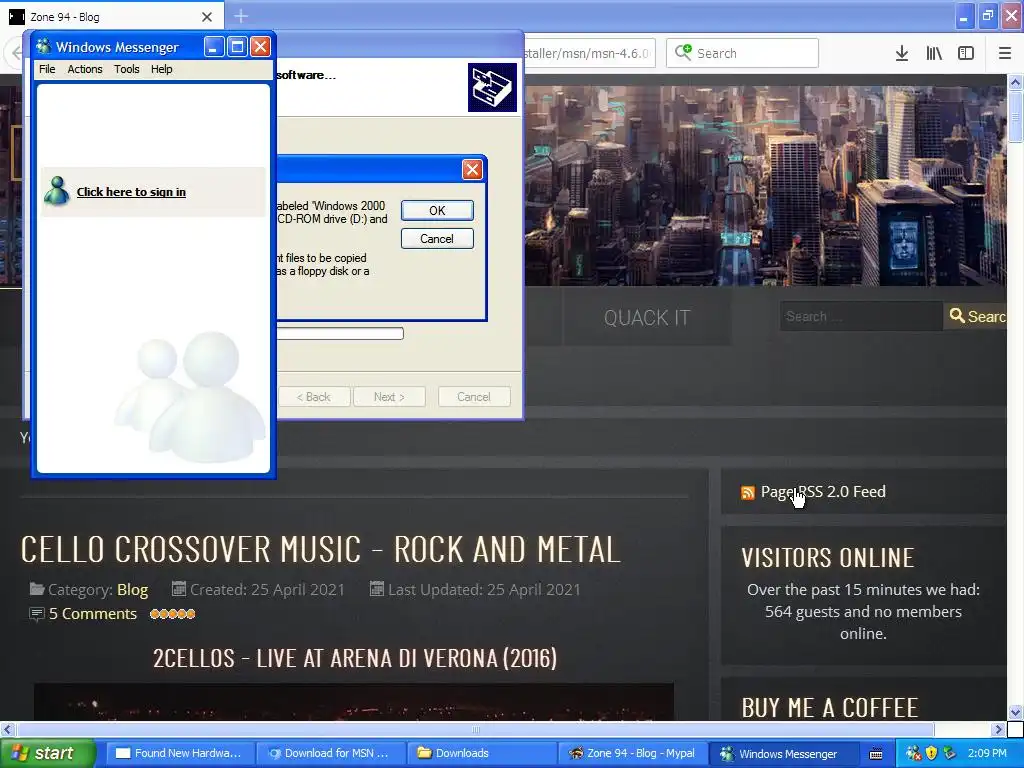Click the vertical scrollbar up arrow
Image resolution: width=1024 pixels, height=768 pixels.
pyautogui.click(x=1016, y=82)
